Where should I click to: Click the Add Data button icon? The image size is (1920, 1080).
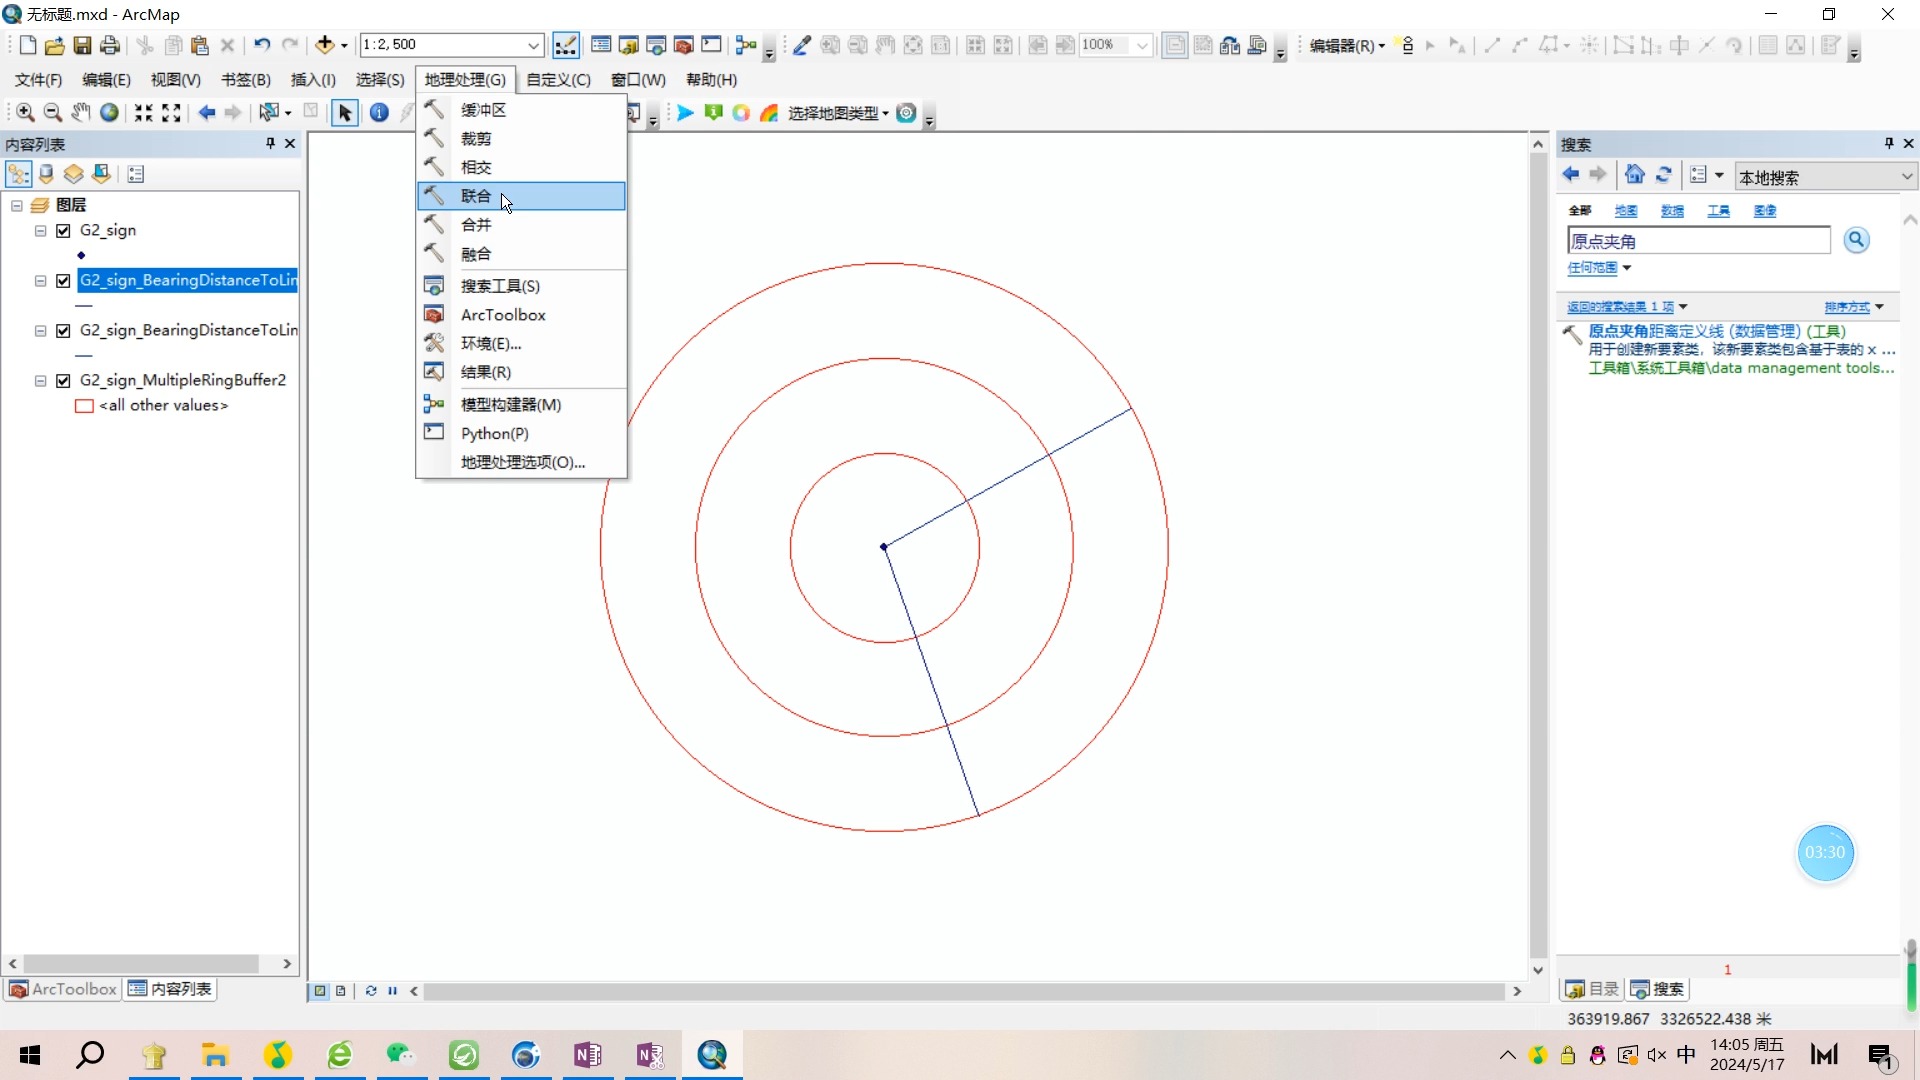[325, 45]
